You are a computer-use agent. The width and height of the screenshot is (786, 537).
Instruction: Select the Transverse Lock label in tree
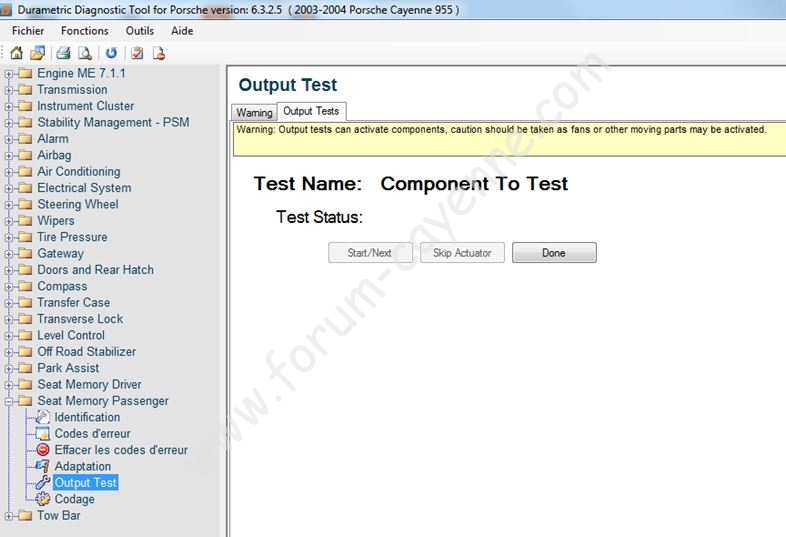(x=80, y=319)
